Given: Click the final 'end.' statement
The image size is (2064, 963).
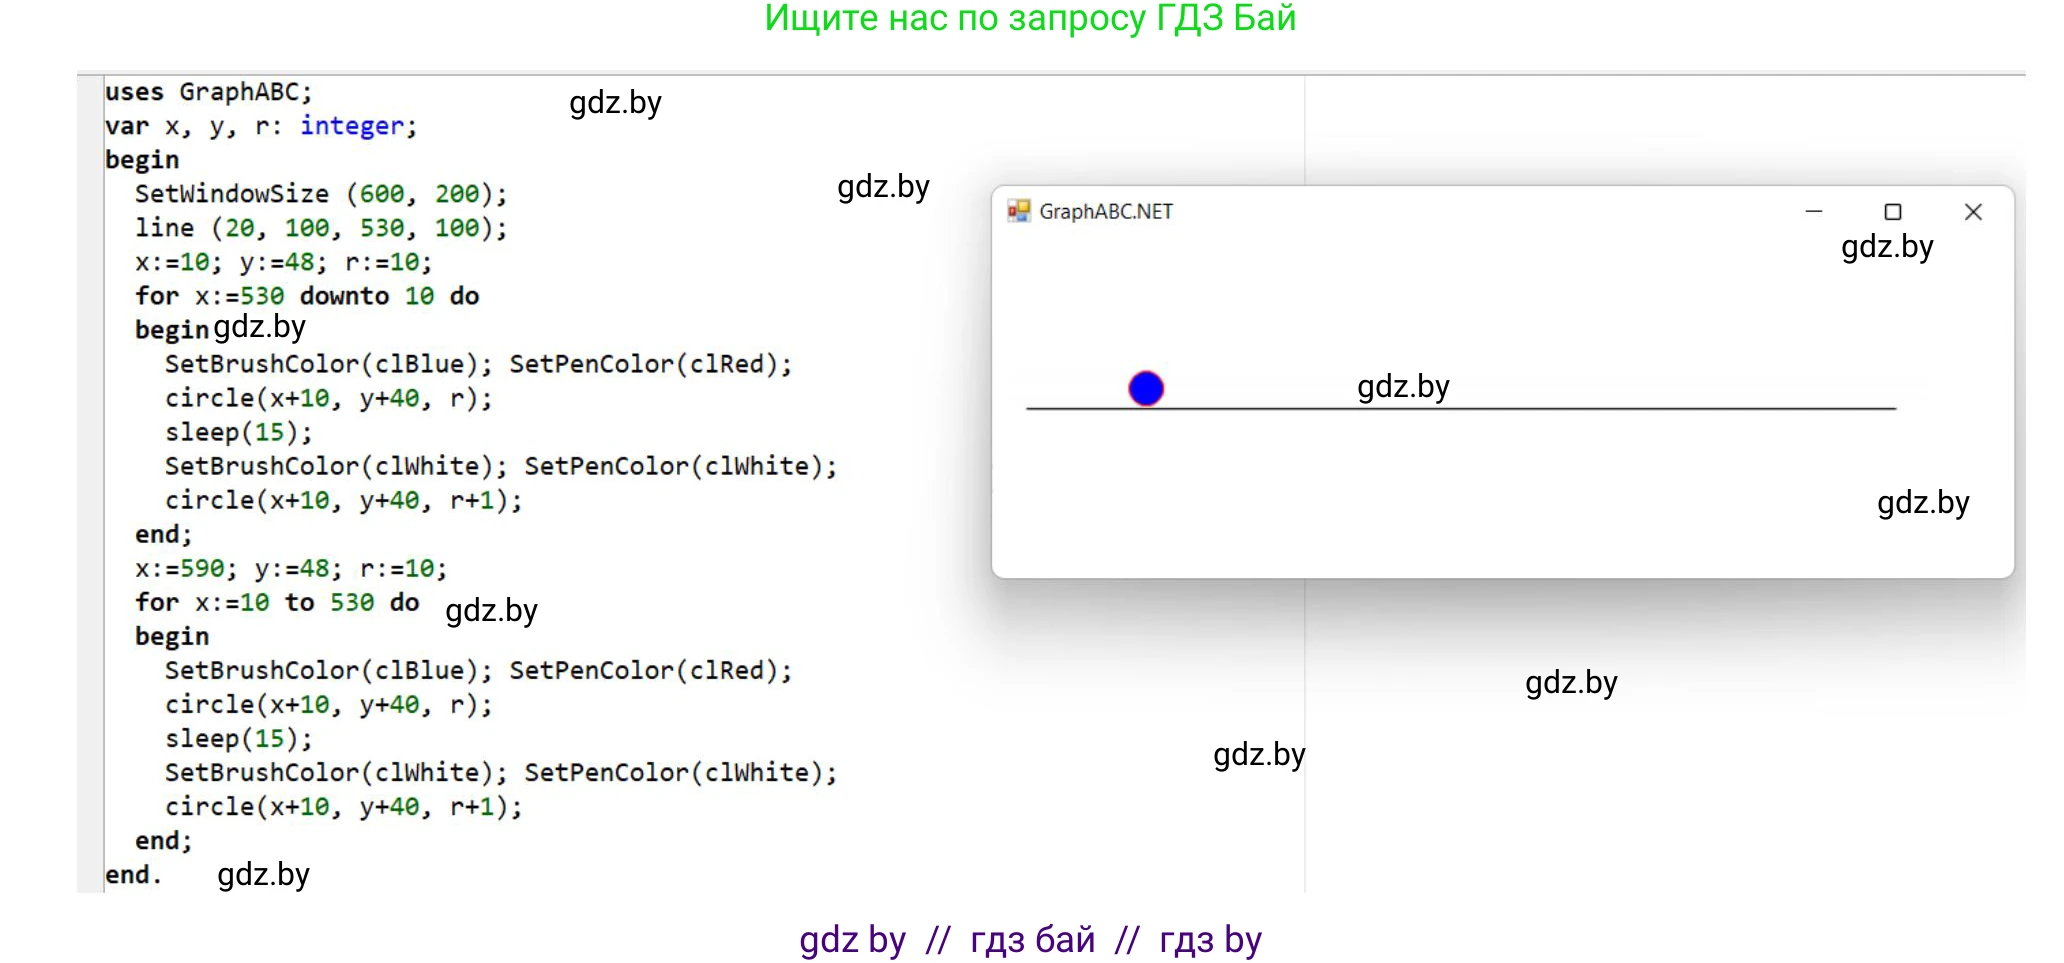Looking at the screenshot, I should coord(133,875).
